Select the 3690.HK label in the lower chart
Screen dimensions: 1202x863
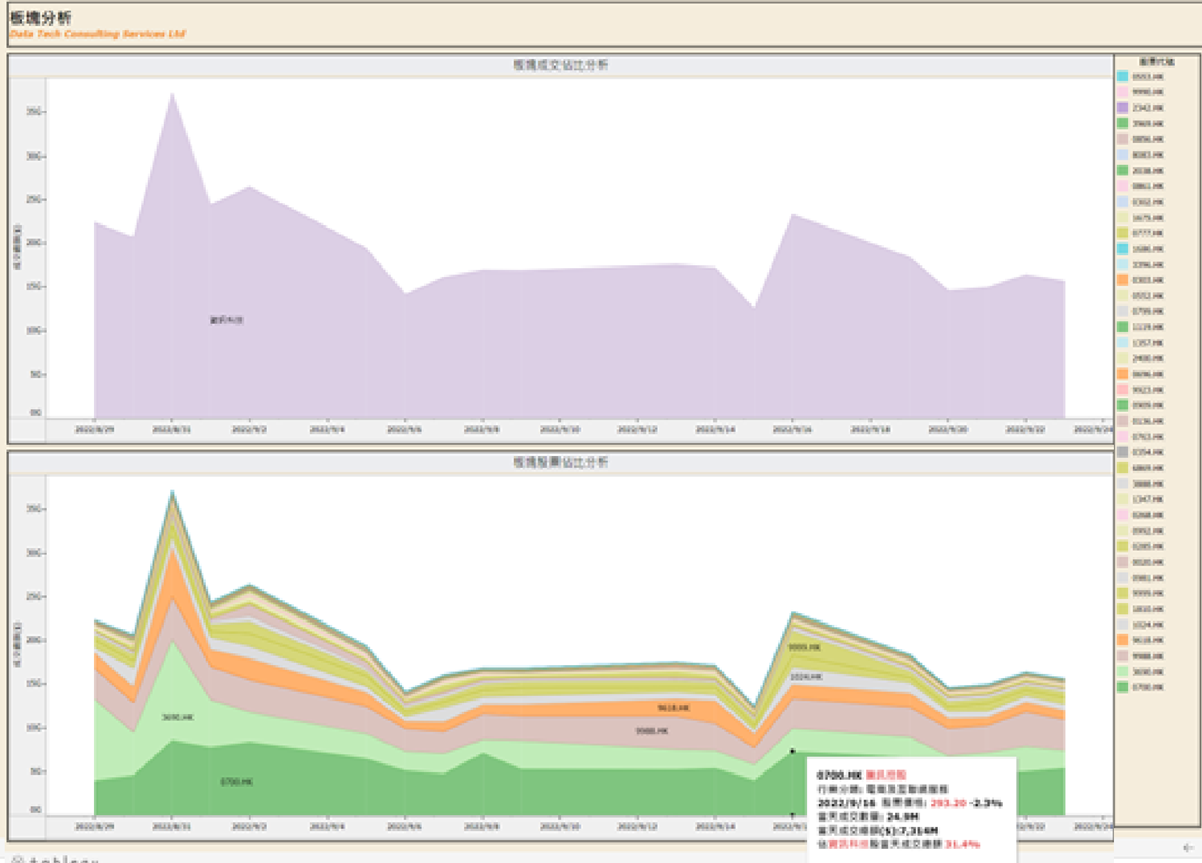click(178, 717)
